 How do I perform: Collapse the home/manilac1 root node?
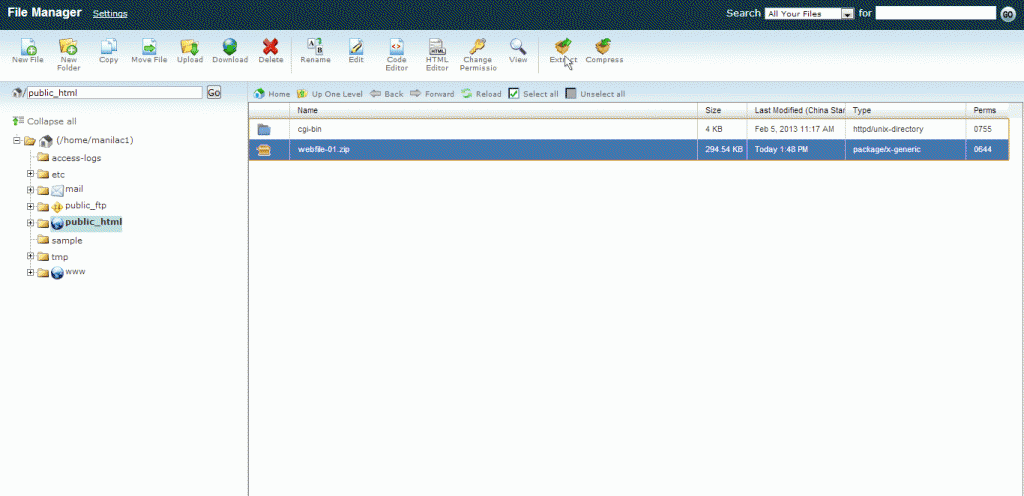coord(17,141)
